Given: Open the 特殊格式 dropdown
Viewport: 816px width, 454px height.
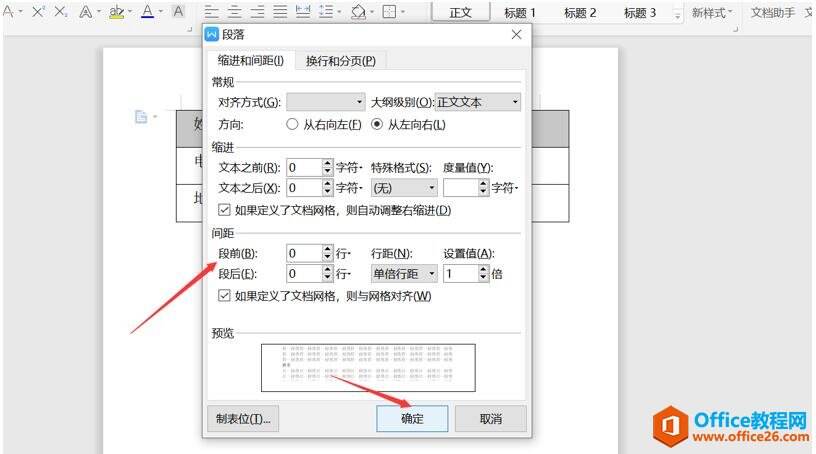Looking at the screenshot, I should [404, 187].
